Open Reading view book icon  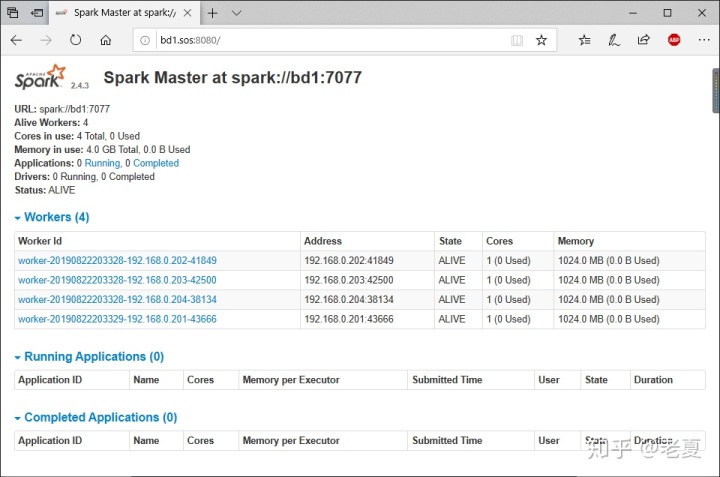[x=517, y=40]
